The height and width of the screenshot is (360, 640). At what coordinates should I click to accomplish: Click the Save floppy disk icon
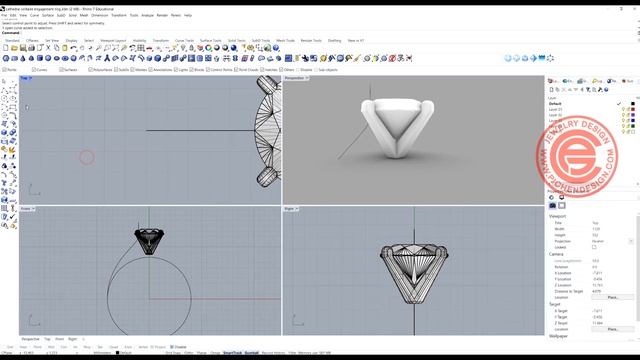(23, 48)
